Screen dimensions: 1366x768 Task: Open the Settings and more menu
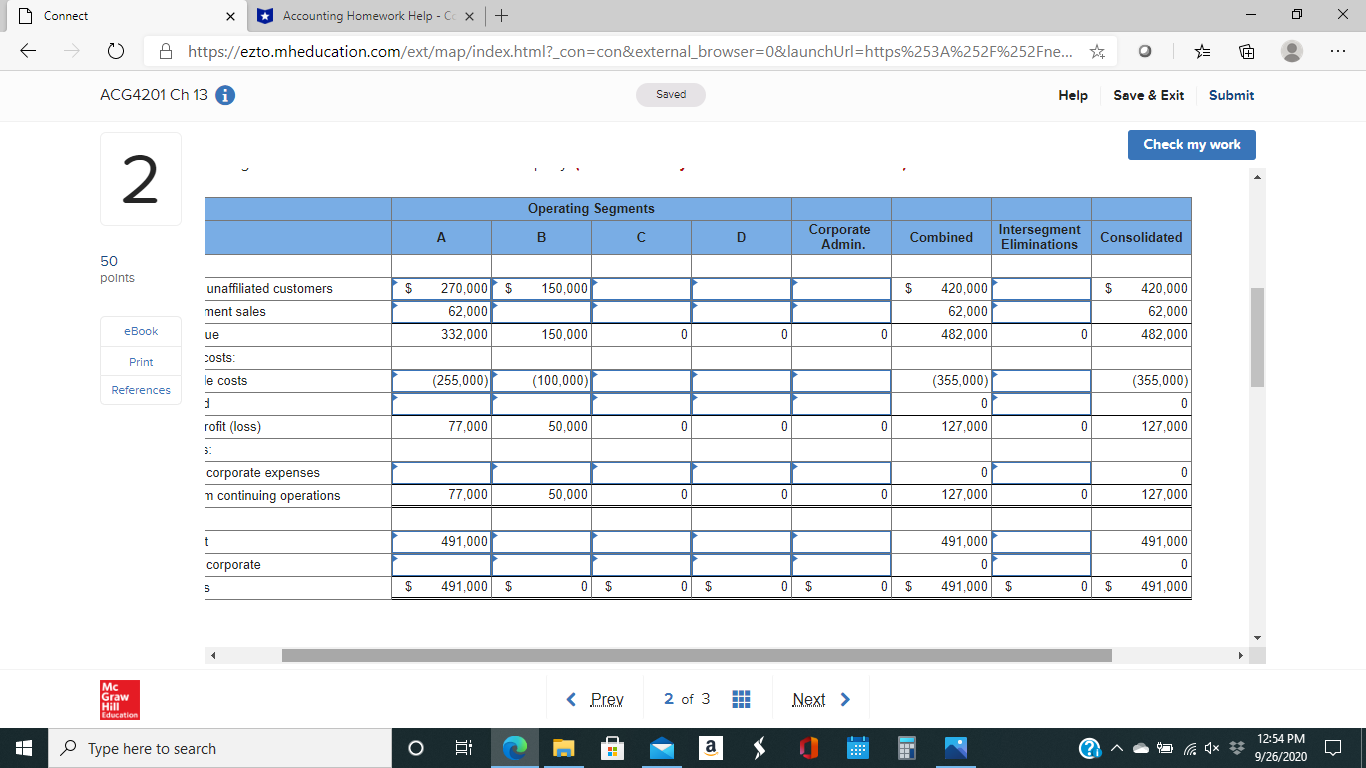(x=1337, y=51)
